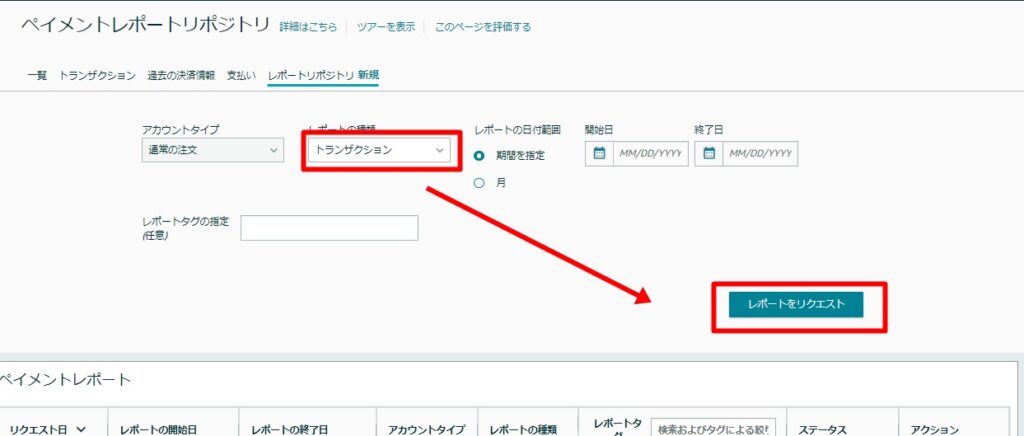Focus the end date MM/DD/YYYY field
The width and height of the screenshot is (1024, 436).
(759, 154)
